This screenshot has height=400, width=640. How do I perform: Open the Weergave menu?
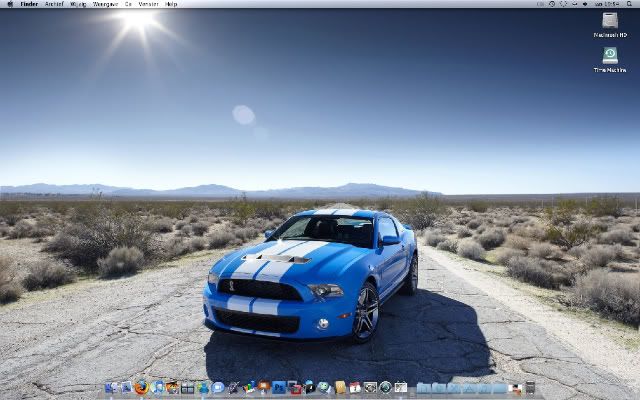click(x=105, y=4)
